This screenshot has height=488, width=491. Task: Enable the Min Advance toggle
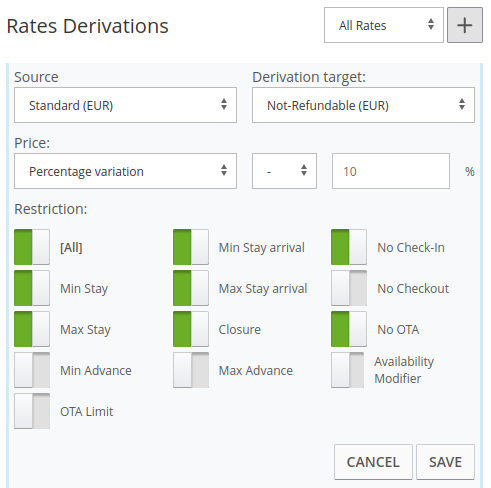[32, 370]
